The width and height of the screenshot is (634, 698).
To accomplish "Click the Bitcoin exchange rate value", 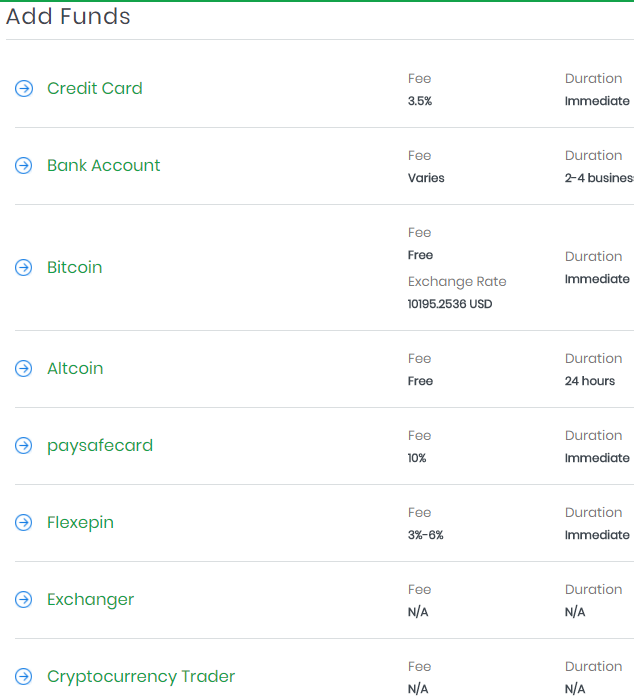I will (x=450, y=304).
